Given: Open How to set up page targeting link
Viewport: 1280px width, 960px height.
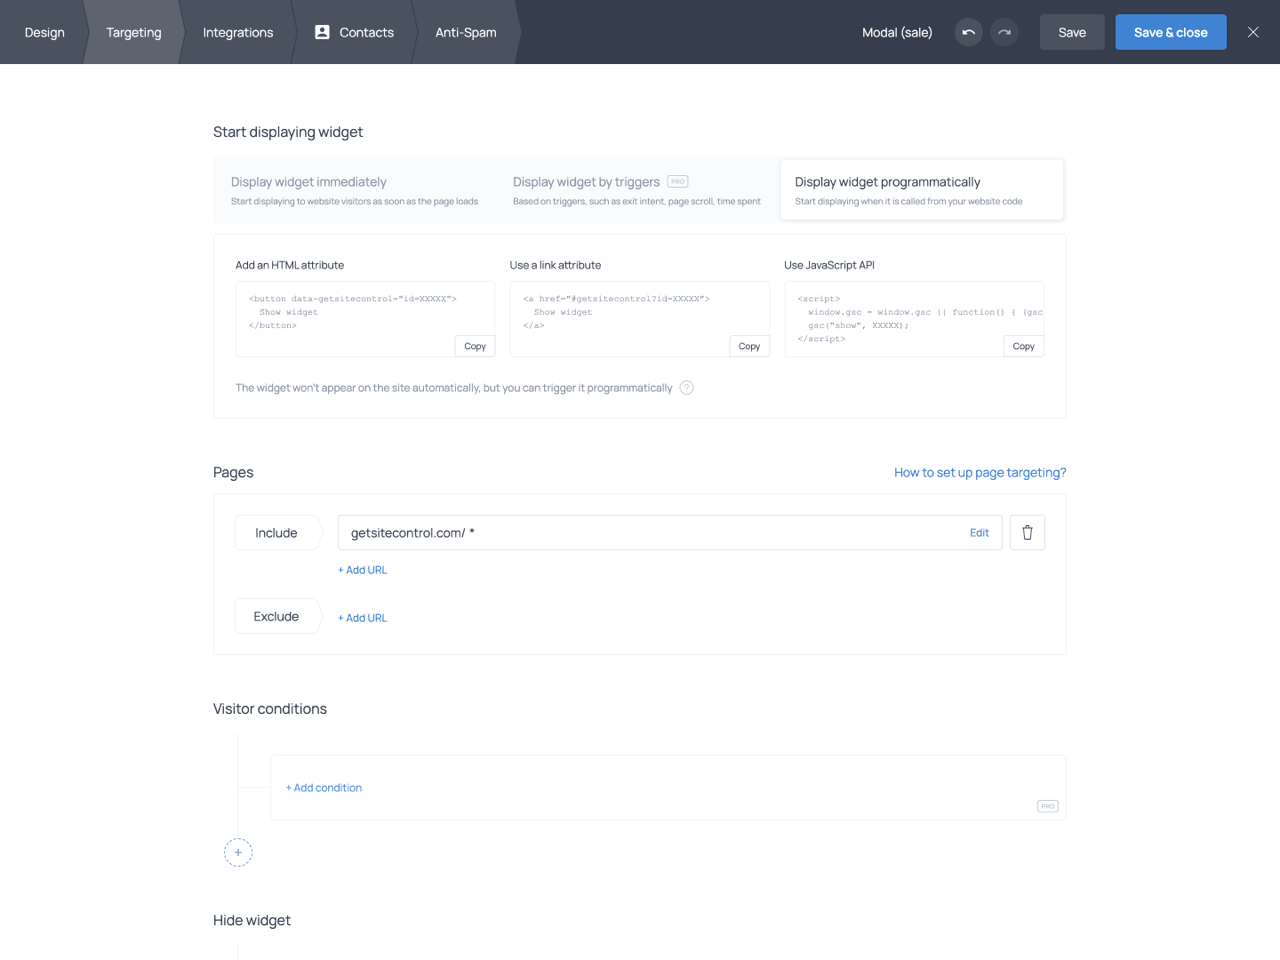Looking at the screenshot, I should point(980,472).
